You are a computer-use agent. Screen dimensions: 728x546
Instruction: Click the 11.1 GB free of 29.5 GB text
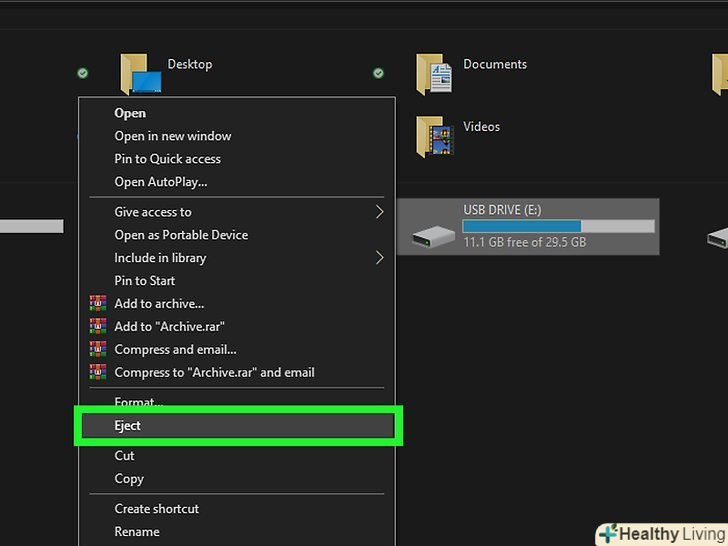pos(525,242)
